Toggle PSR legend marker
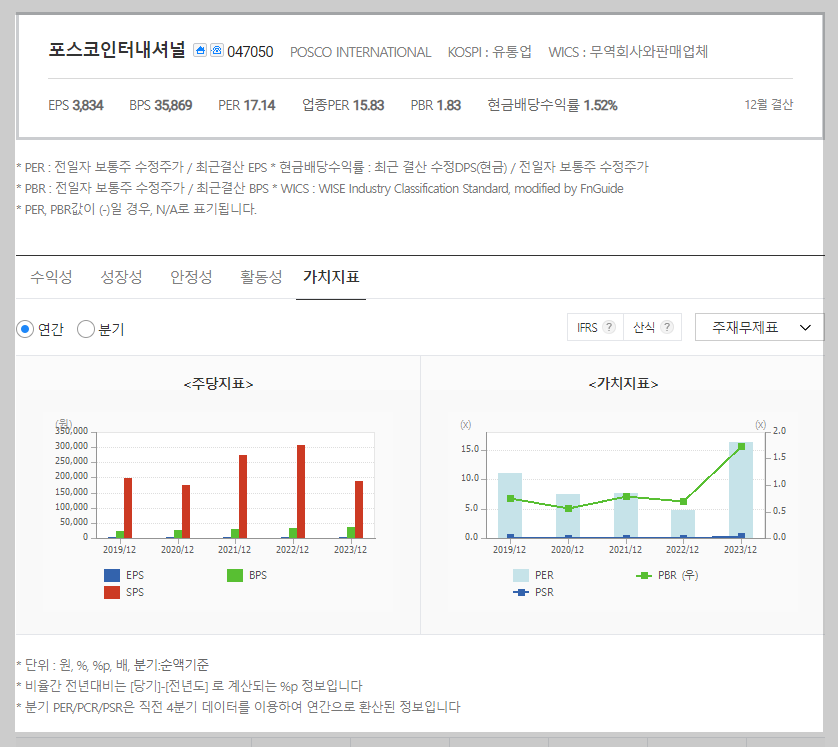The image size is (838, 747). click(521, 593)
